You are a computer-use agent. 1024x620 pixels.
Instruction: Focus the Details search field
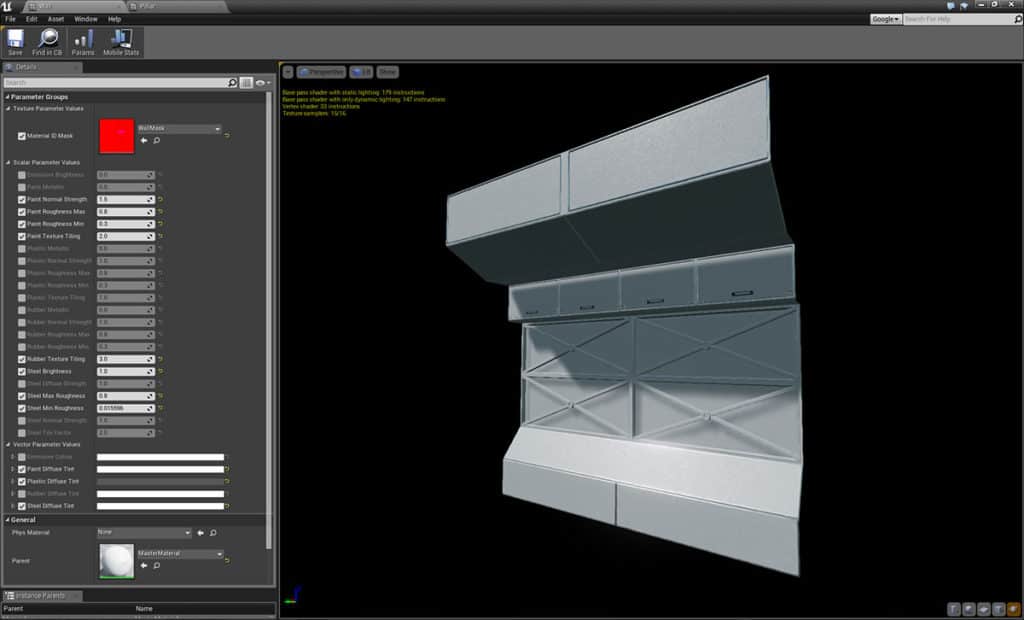click(116, 83)
